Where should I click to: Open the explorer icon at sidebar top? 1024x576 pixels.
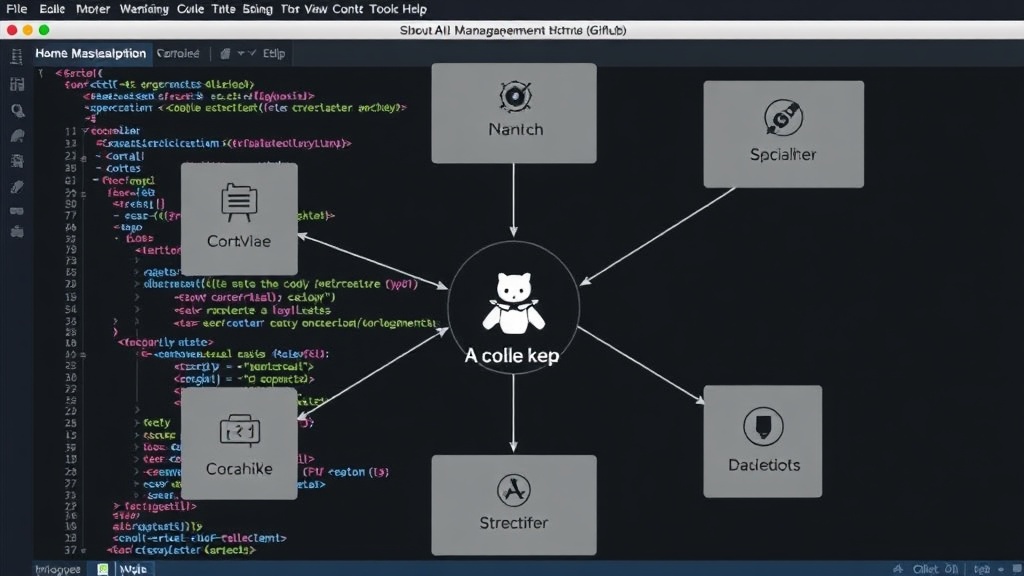pos(16,57)
